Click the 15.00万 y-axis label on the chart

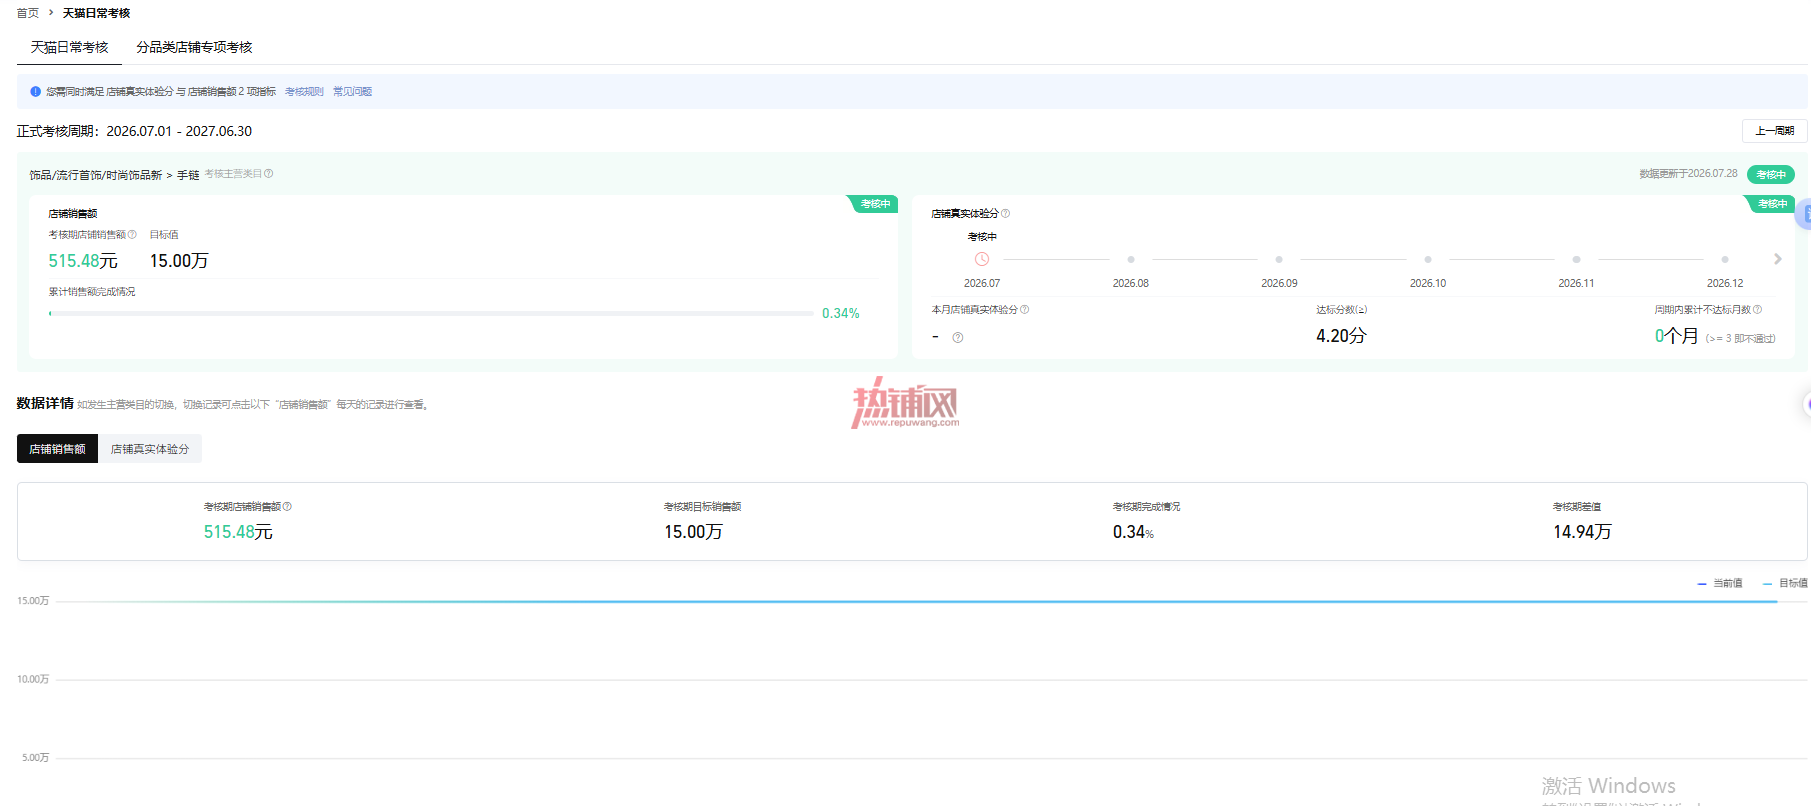pyautogui.click(x=33, y=601)
